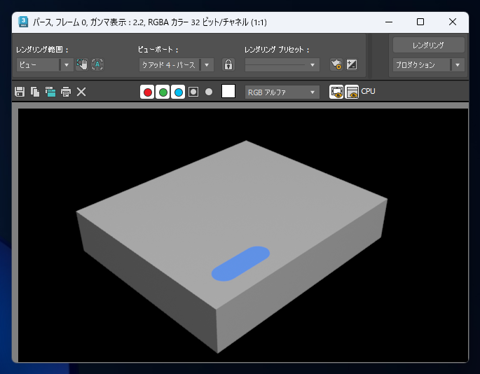This screenshot has width=480, height=374.
Task: Click the save image icon
Action: click(x=20, y=92)
